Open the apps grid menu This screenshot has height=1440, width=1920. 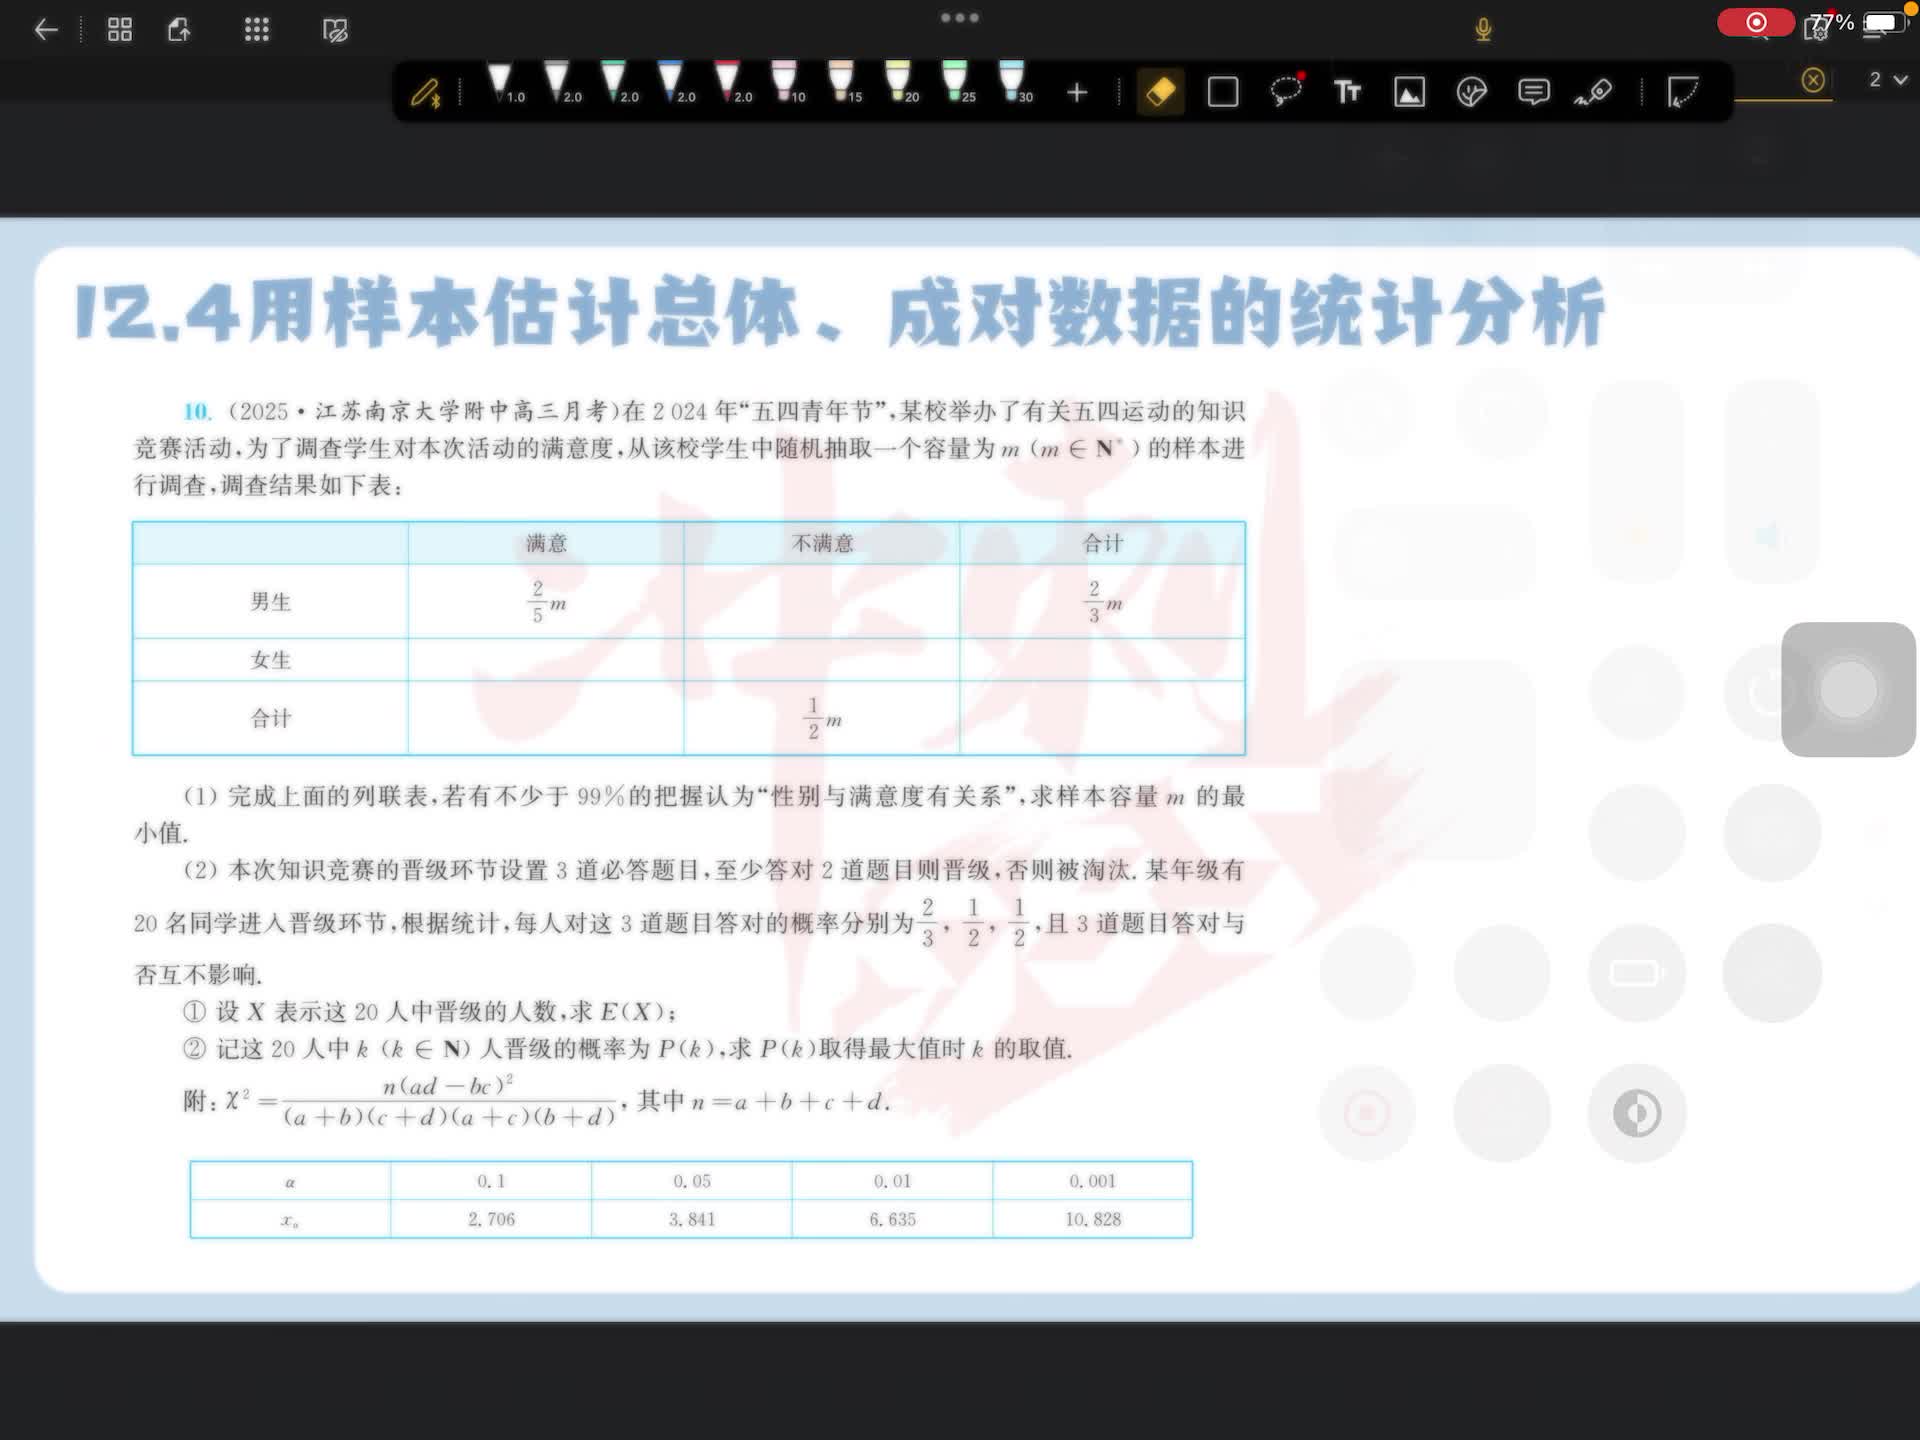pos(256,30)
